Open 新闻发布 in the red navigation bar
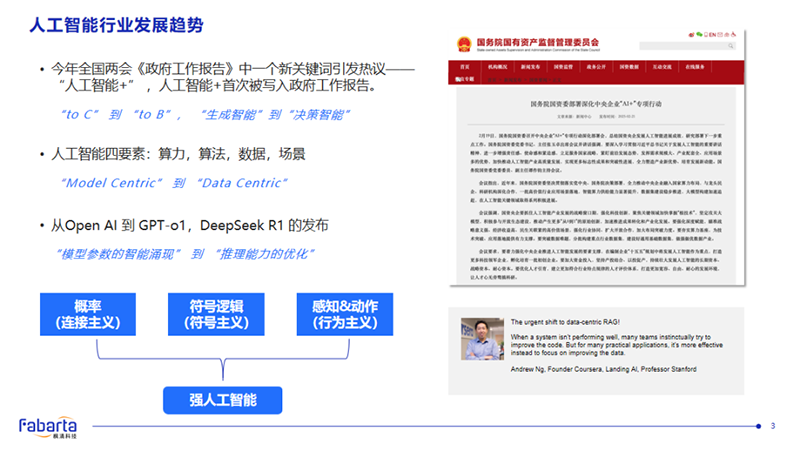 point(531,67)
